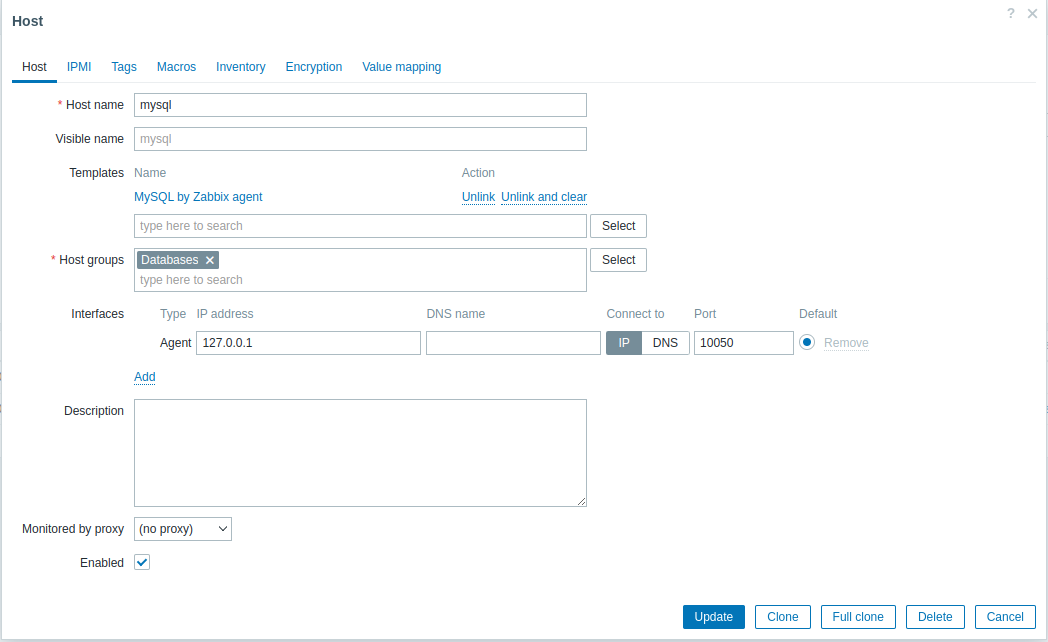This screenshot has height=642, width=1048.
Task: Add a new interface via Add link
Action: click(145, 377)
